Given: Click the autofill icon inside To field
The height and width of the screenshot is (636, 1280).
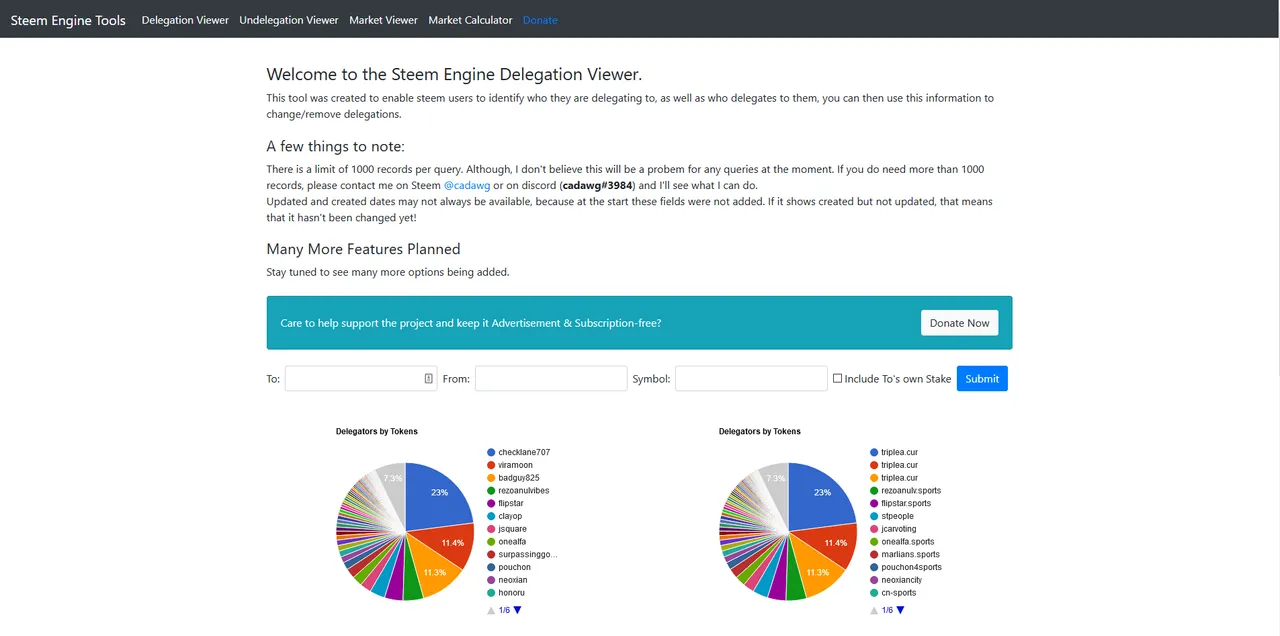Looking at the screenshot, I should [x=428, y=378].
